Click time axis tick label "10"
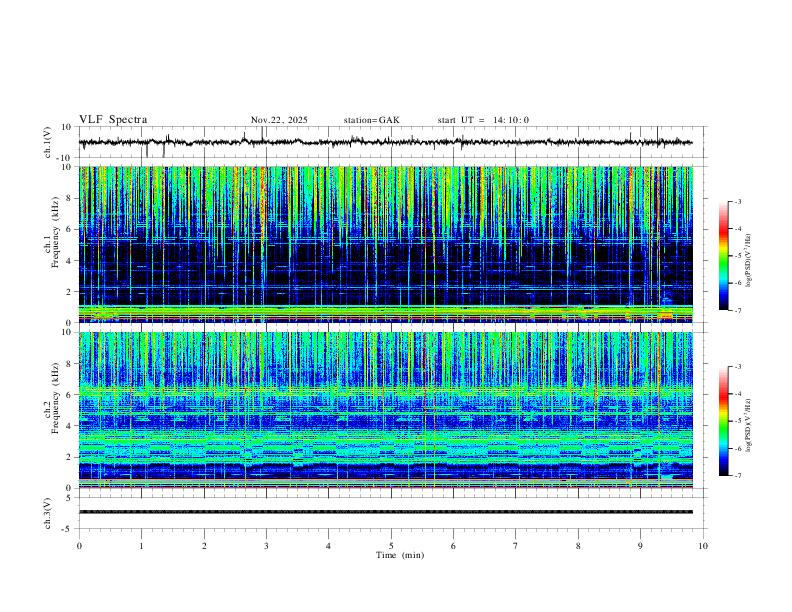The height and width of the screenshot is (612, 792). (x=703, y=546)
